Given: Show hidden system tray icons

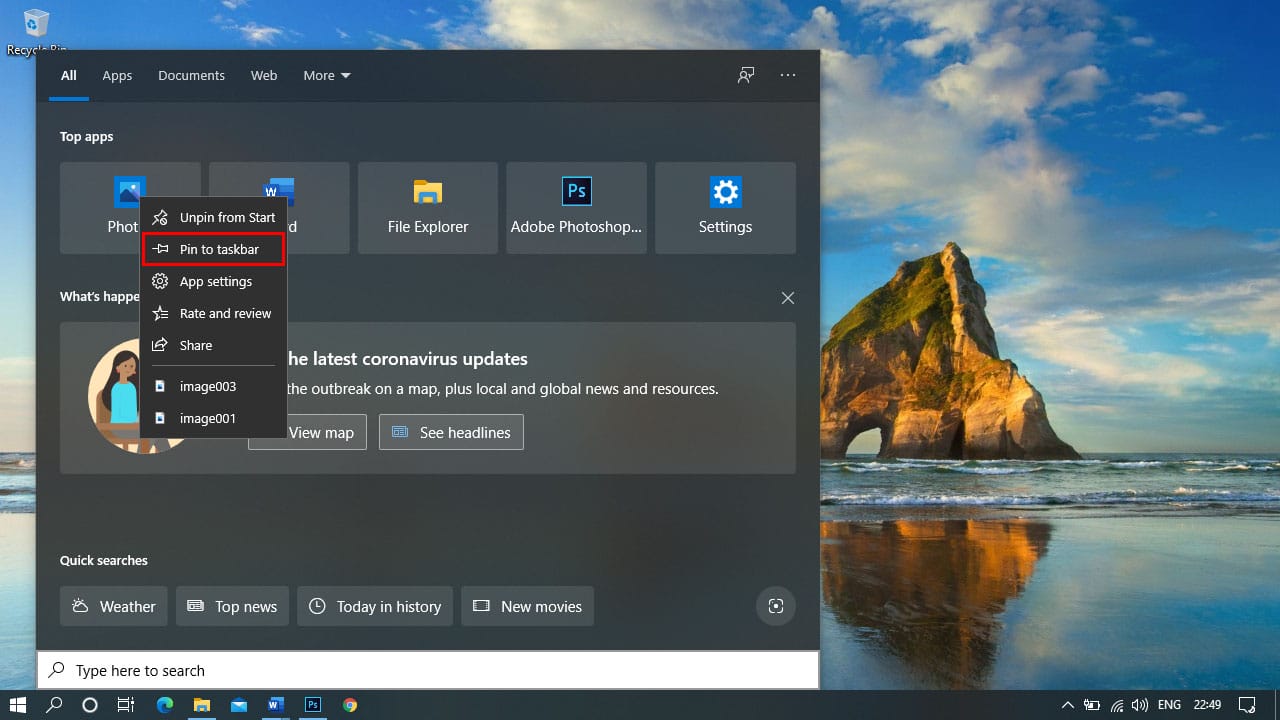Looking at the screenshot, I should coord(1067,705).
